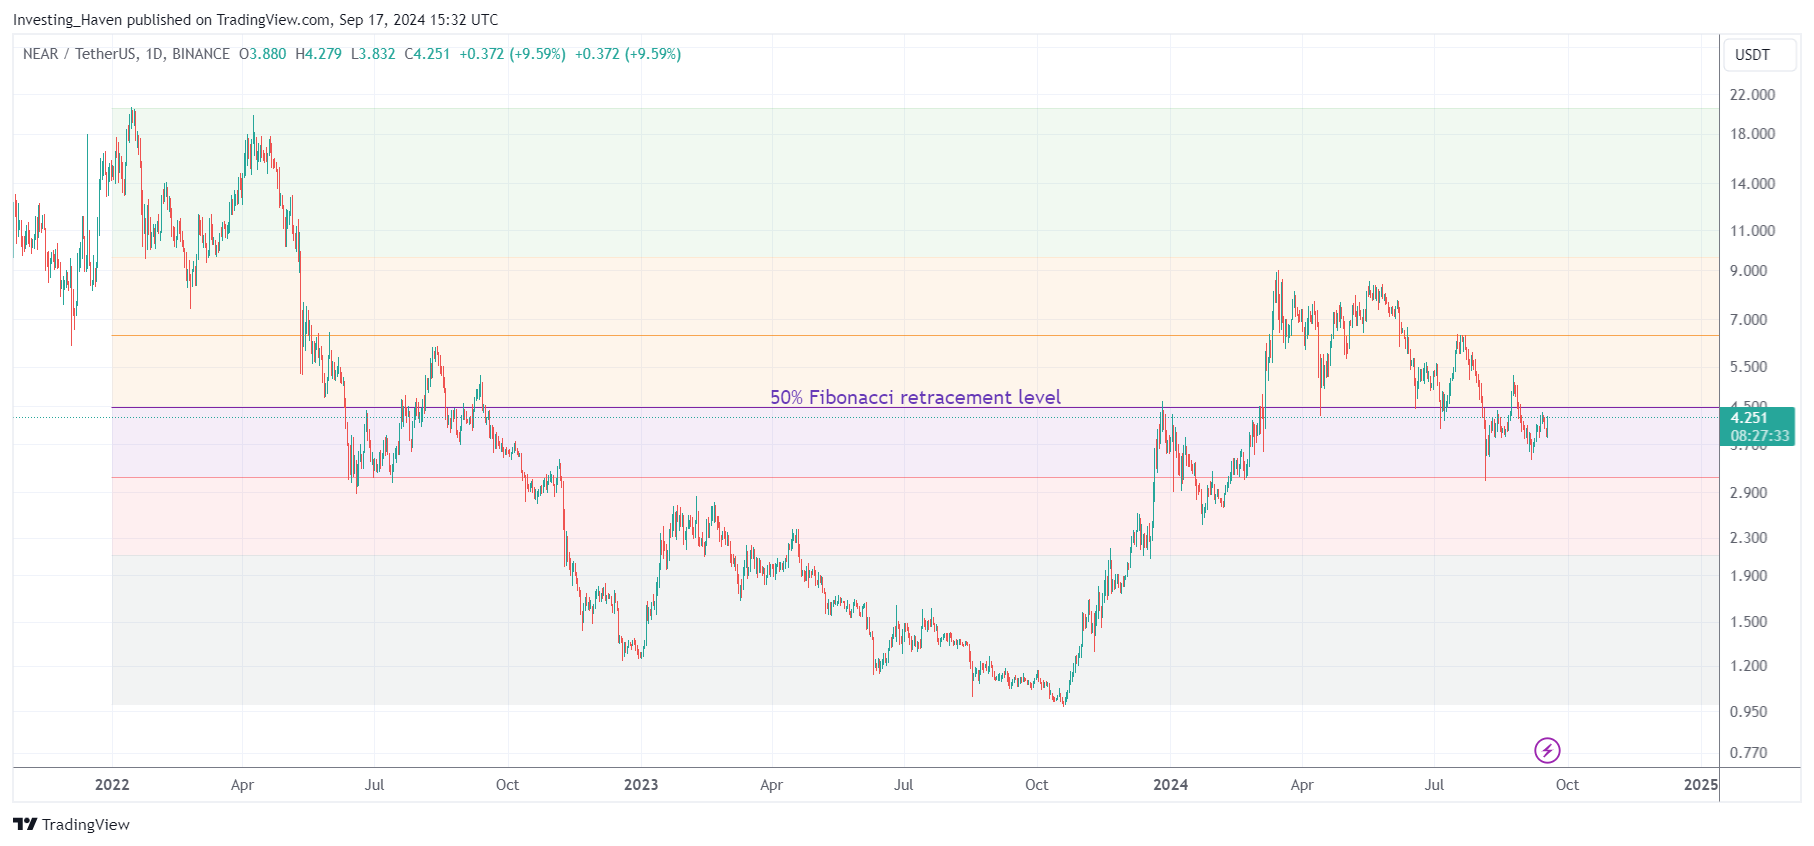Click the 0.950 price axis label
This screenshot has width=1814, height=846.
[x=1749, y=712]
